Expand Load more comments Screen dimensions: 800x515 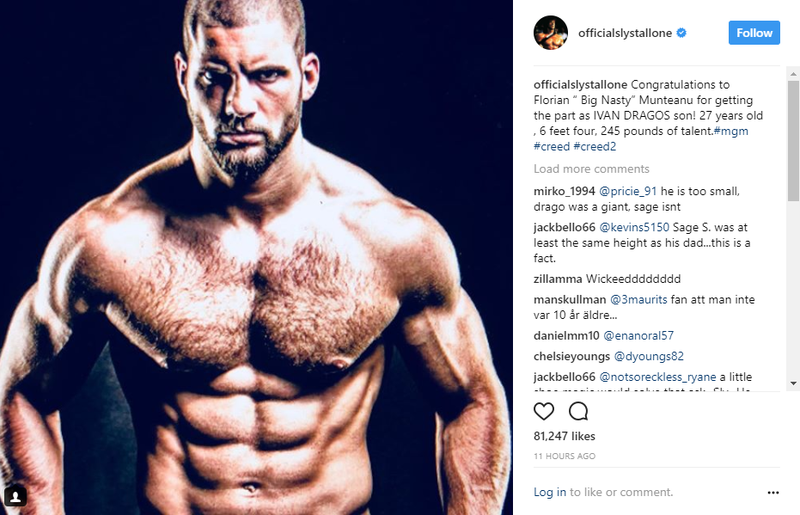coord(591,169)
